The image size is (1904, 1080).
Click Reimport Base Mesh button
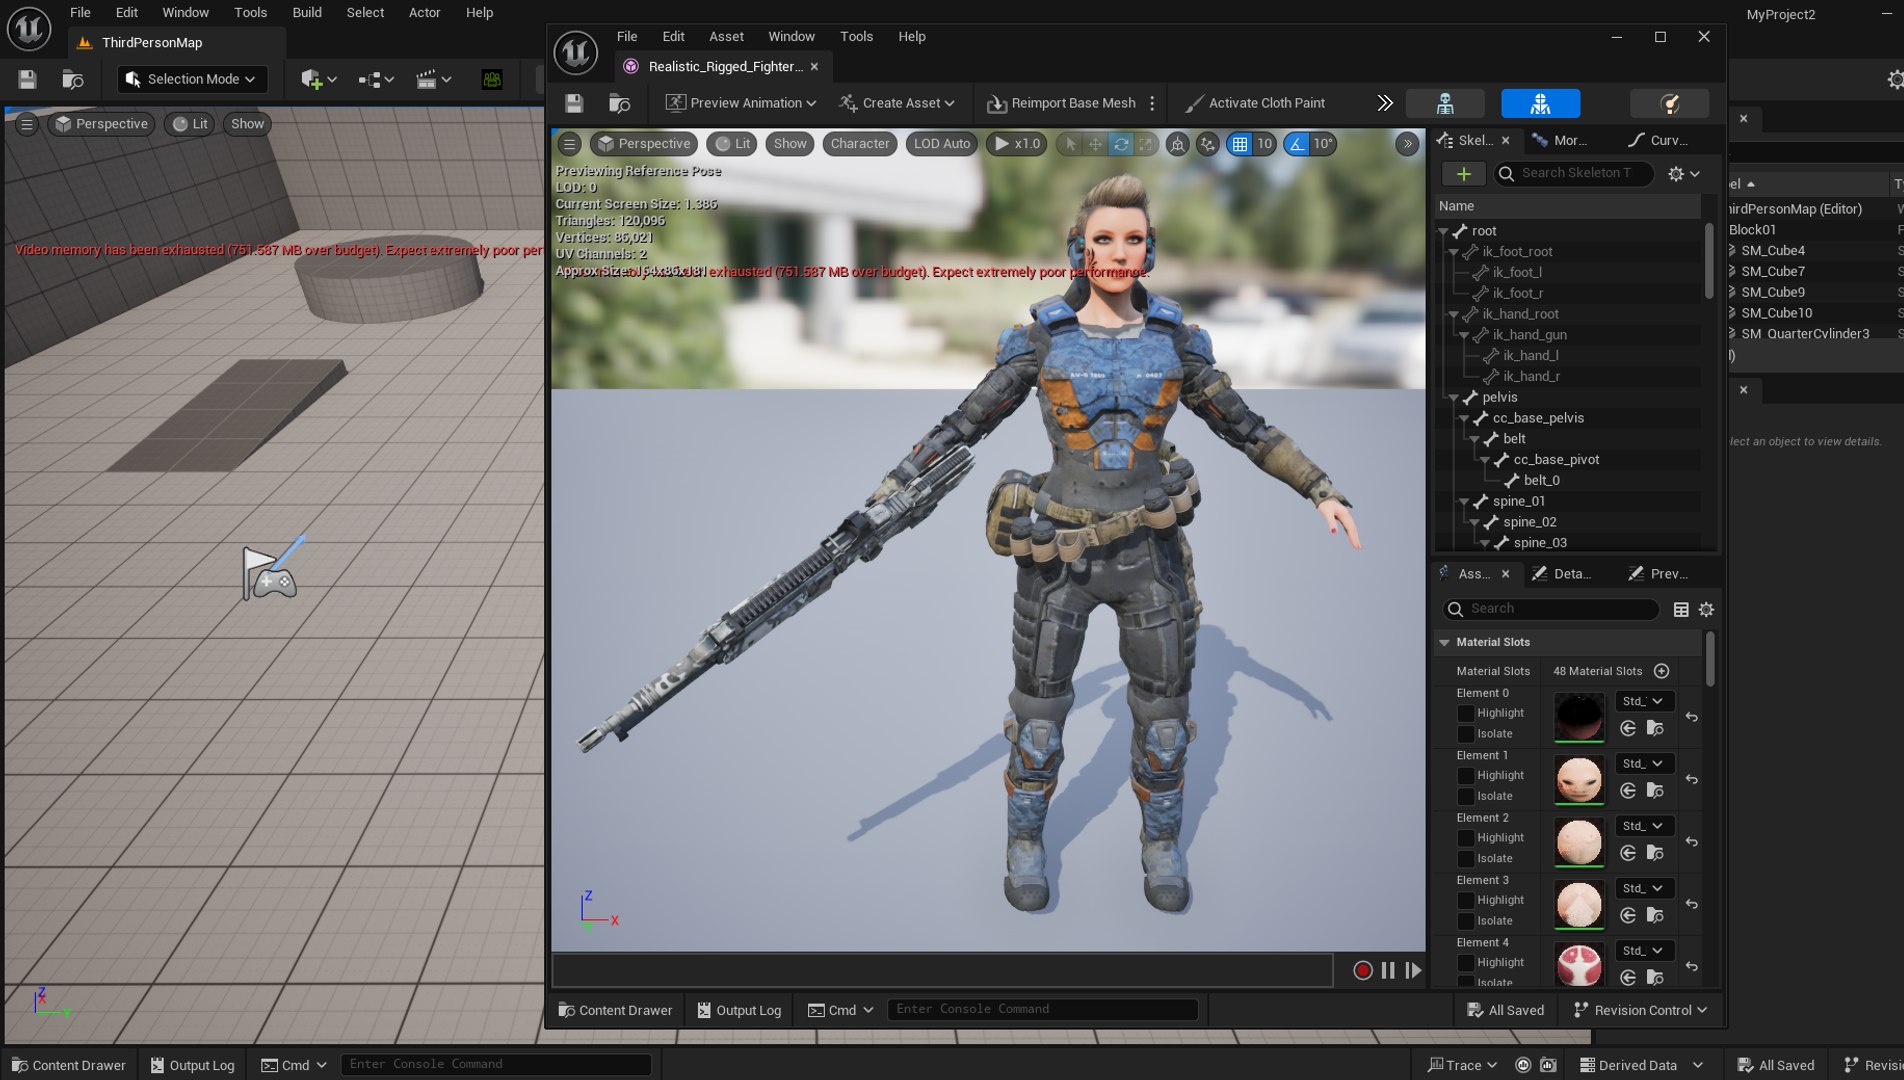point(1061,103)
